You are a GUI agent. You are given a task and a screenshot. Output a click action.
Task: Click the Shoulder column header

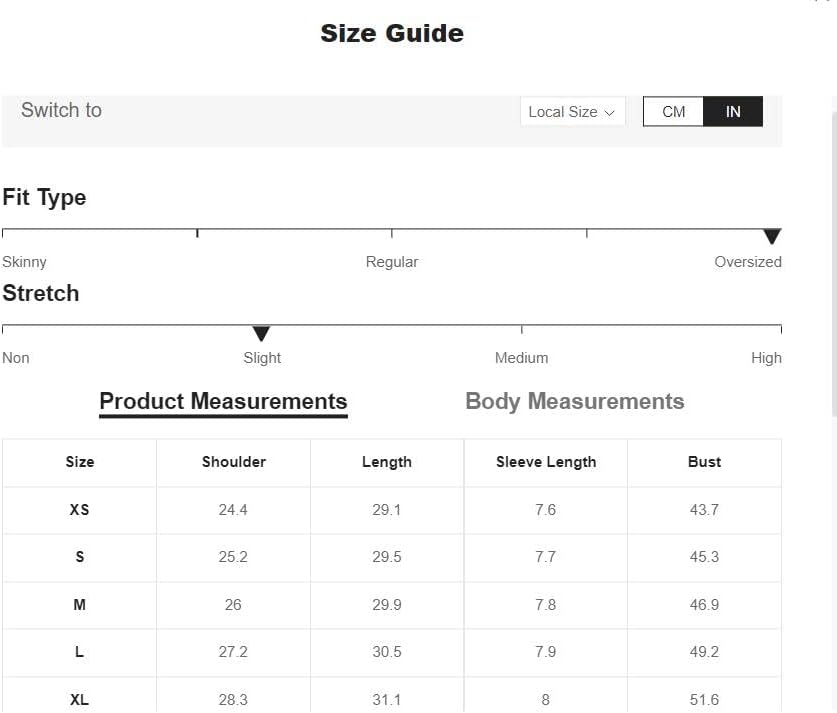point(233,462)
